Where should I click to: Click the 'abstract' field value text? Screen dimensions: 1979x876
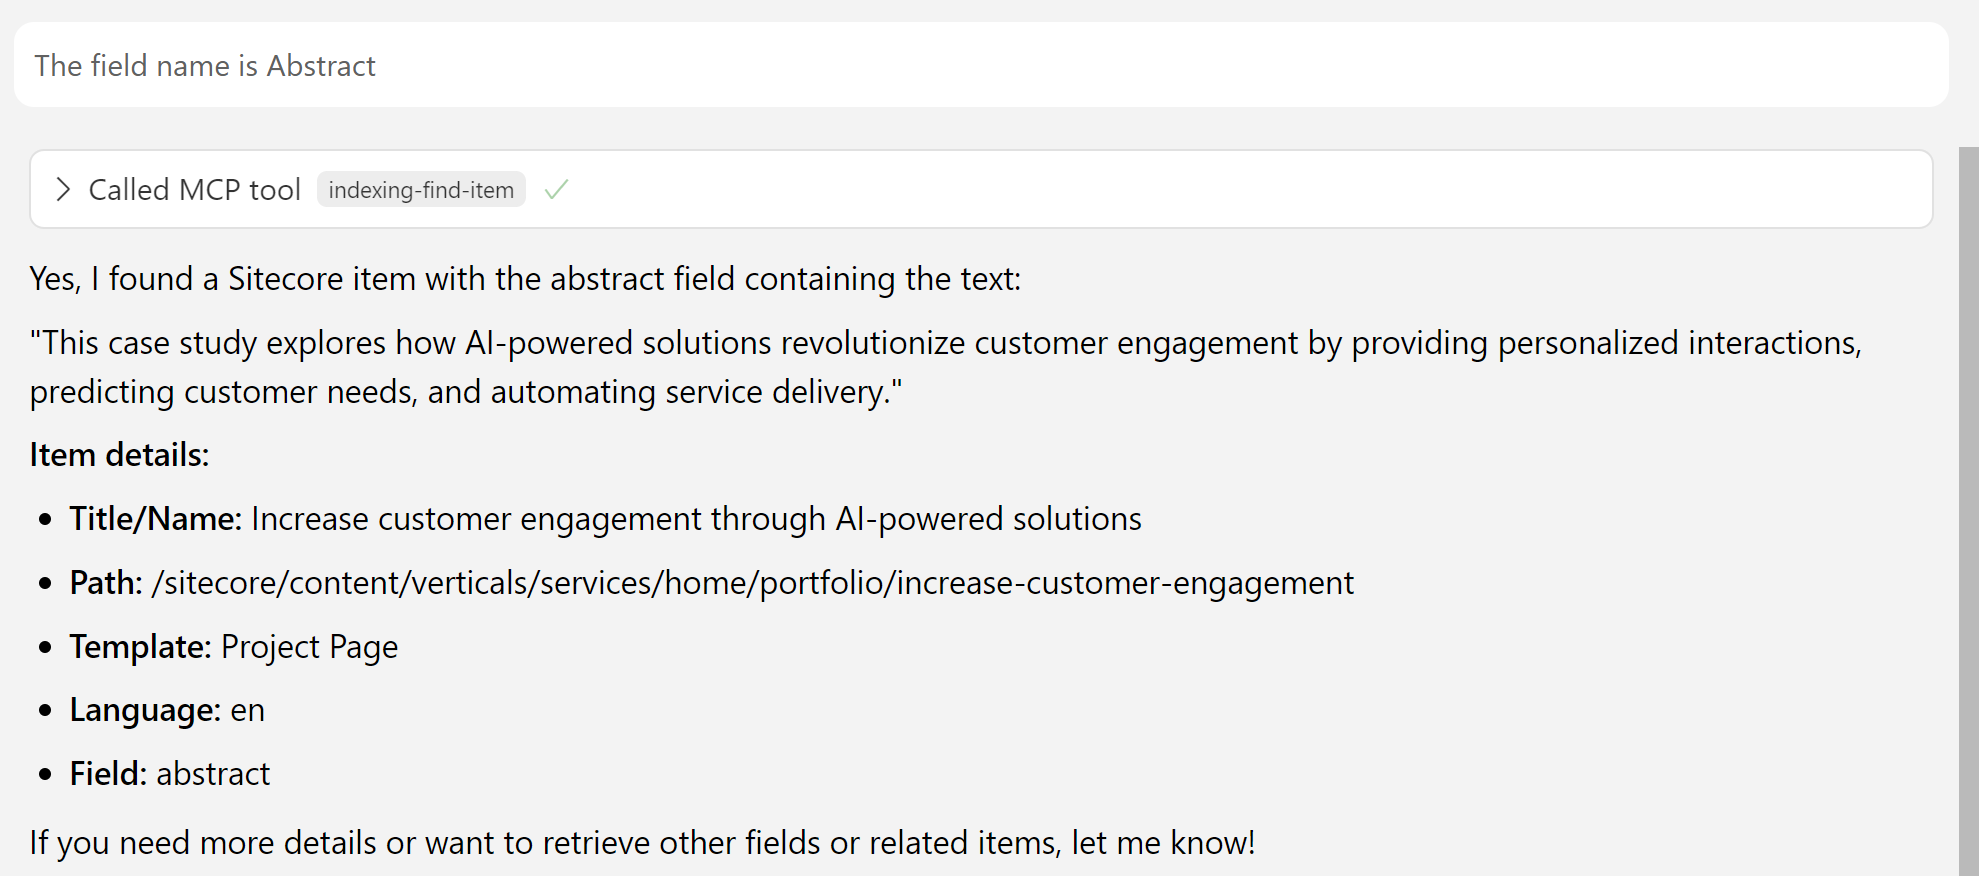213,774
